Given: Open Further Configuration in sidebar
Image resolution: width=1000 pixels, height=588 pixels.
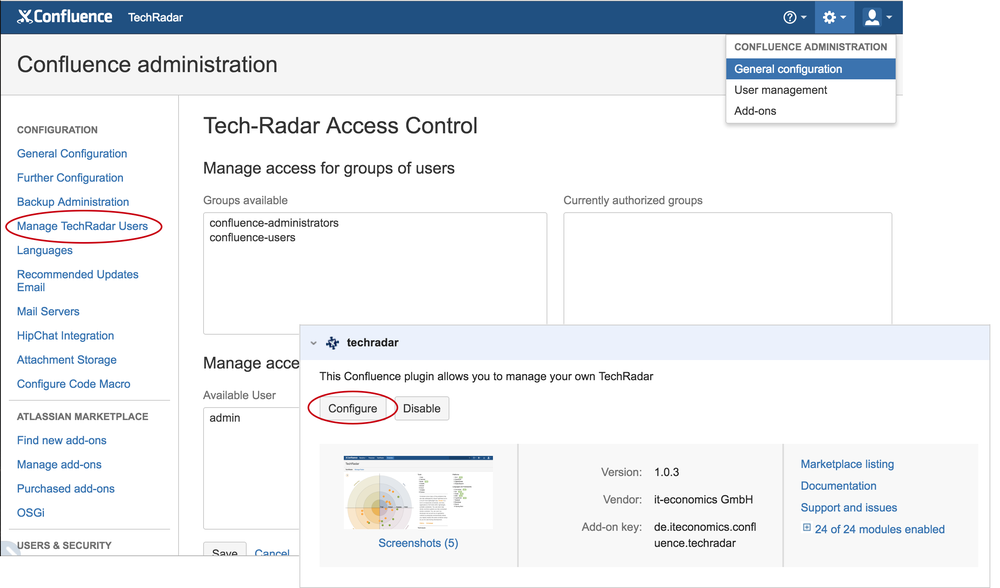Looking at the screenshot, I should click(x=70, y=178).
